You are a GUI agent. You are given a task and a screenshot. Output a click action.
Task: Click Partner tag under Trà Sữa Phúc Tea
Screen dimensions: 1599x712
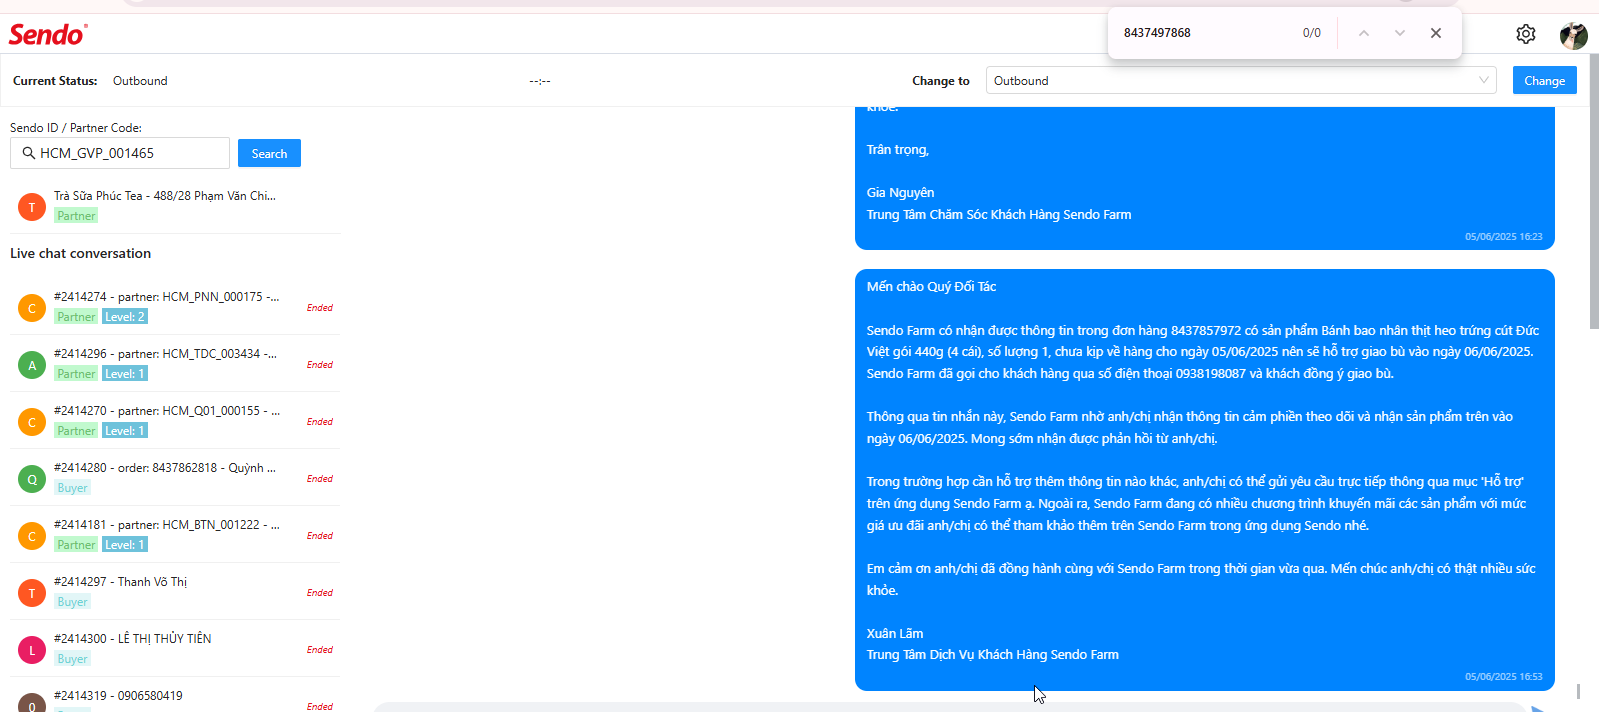point(76,216)
